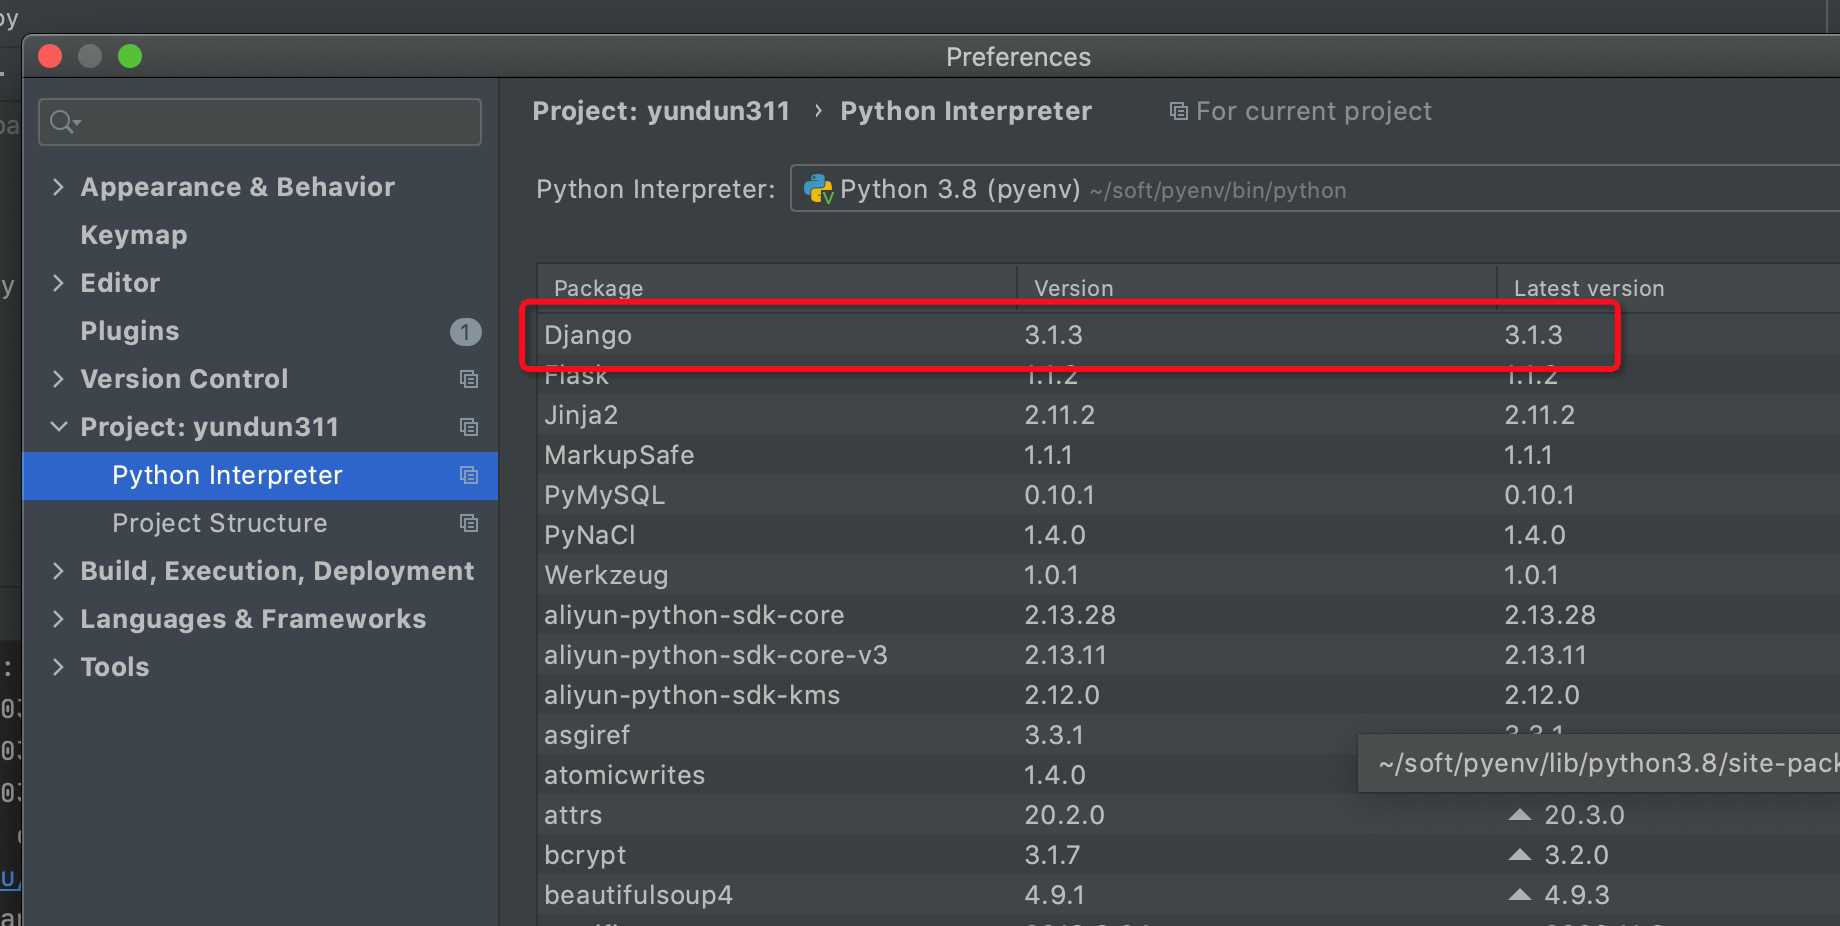The height and width of the screenshot is (926, 1840).
Task: Click the project-level icon beside Project: yundun311
Action: [469, 427]
